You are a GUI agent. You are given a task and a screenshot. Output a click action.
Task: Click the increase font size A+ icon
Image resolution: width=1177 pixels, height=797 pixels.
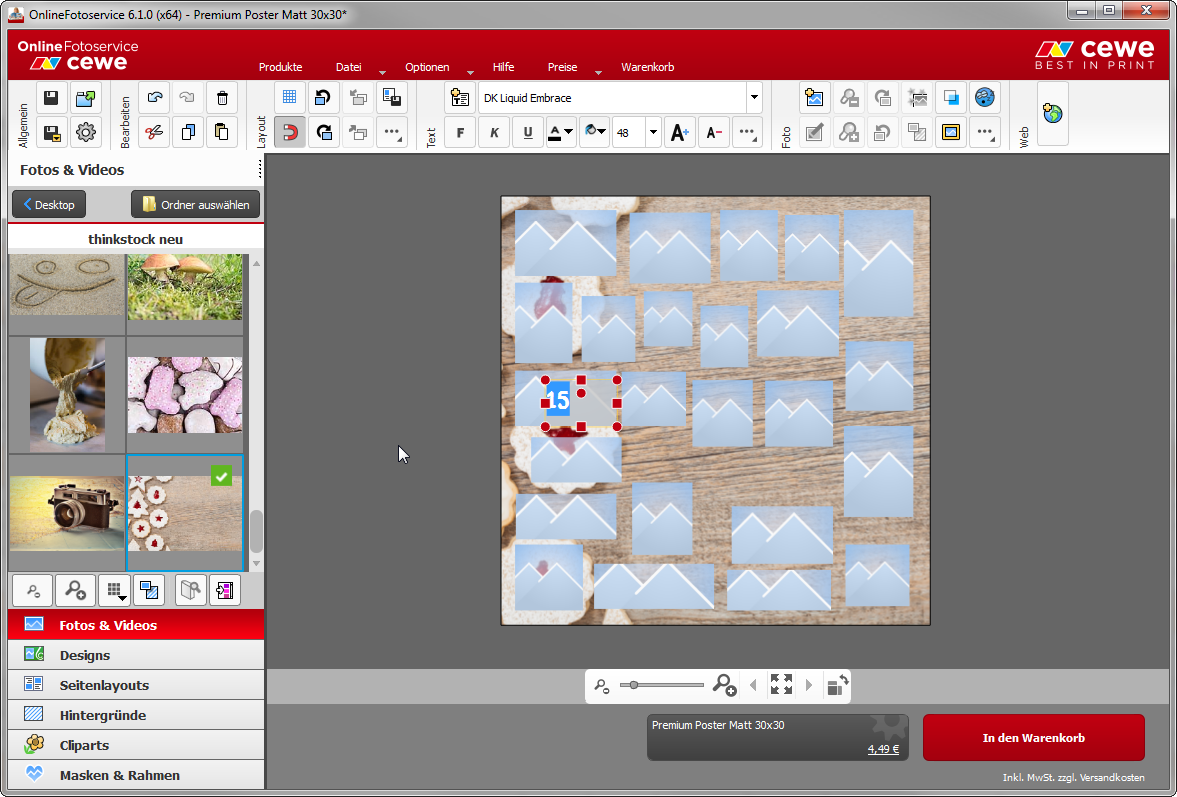tap(679, 132)
